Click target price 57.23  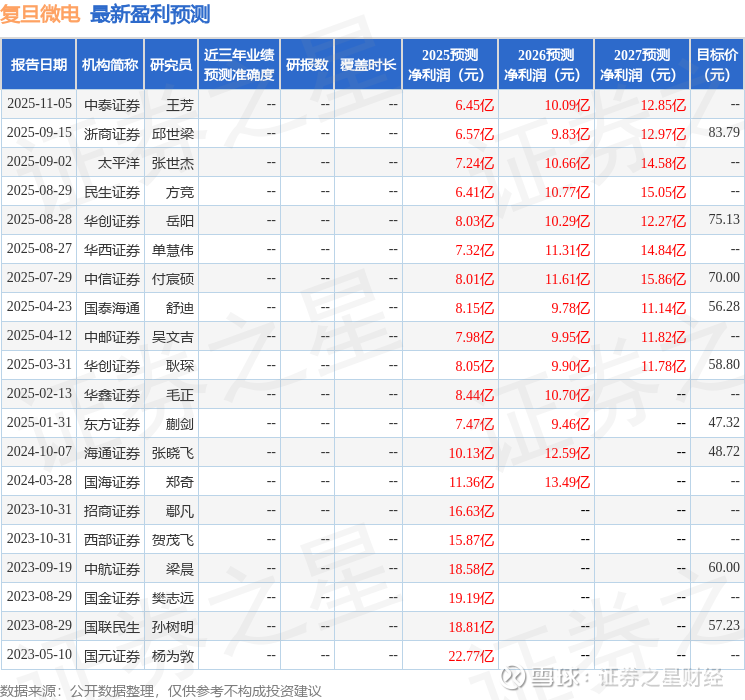click(x=724, y=625)
